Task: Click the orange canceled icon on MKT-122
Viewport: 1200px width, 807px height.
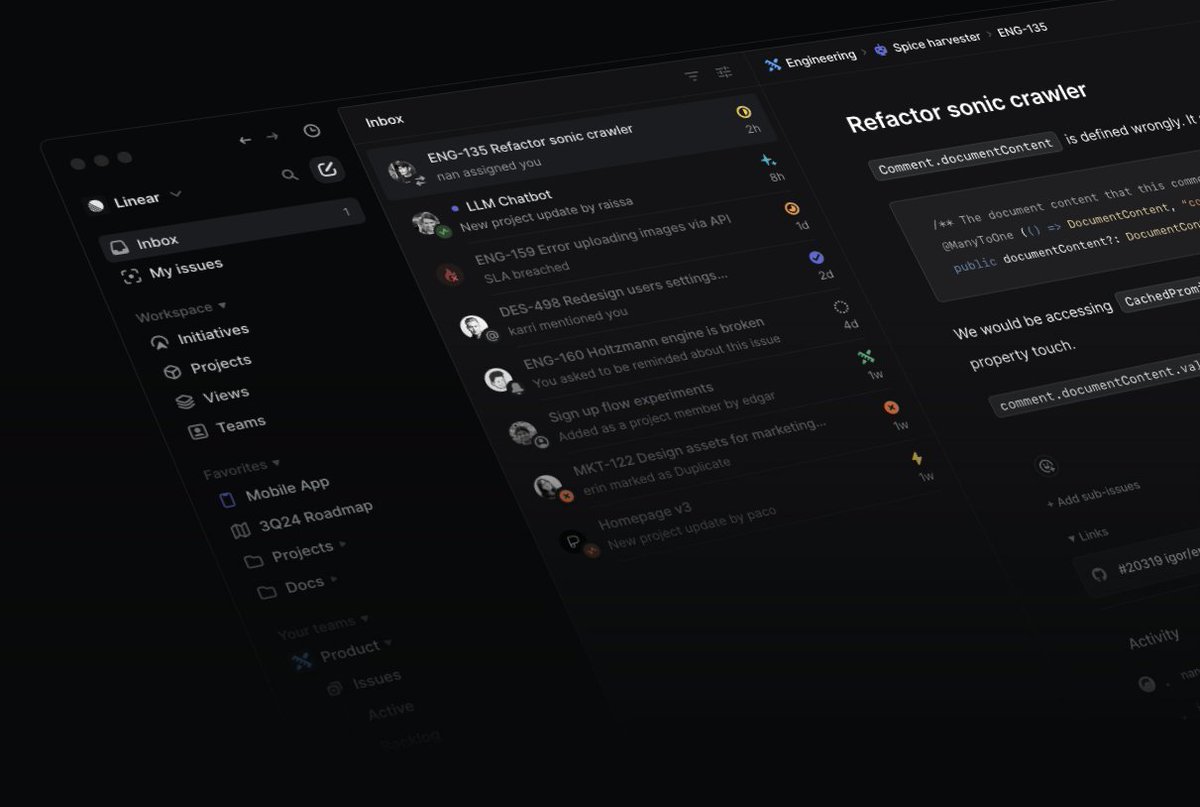Action: pyautogui.click(x=892, y=407)
